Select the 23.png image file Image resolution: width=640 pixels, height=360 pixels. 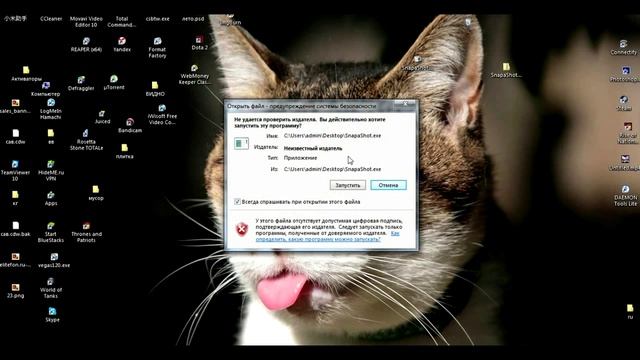coord(15,291)
